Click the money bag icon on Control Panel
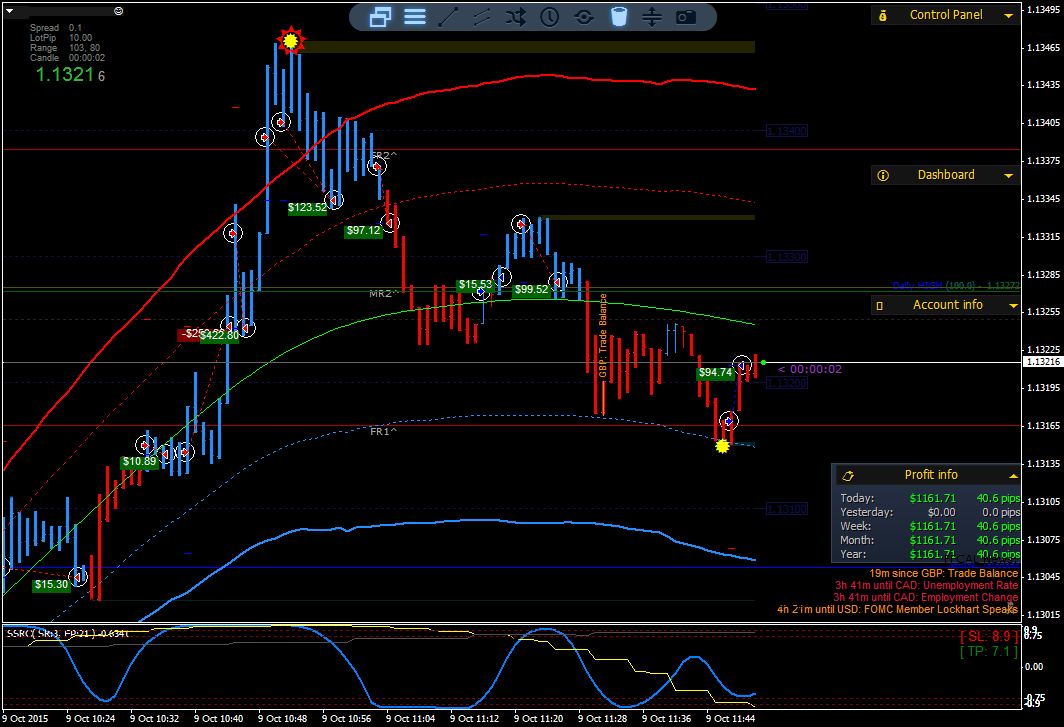Viewport: 1064px width, 727px height. pos(883,15)
